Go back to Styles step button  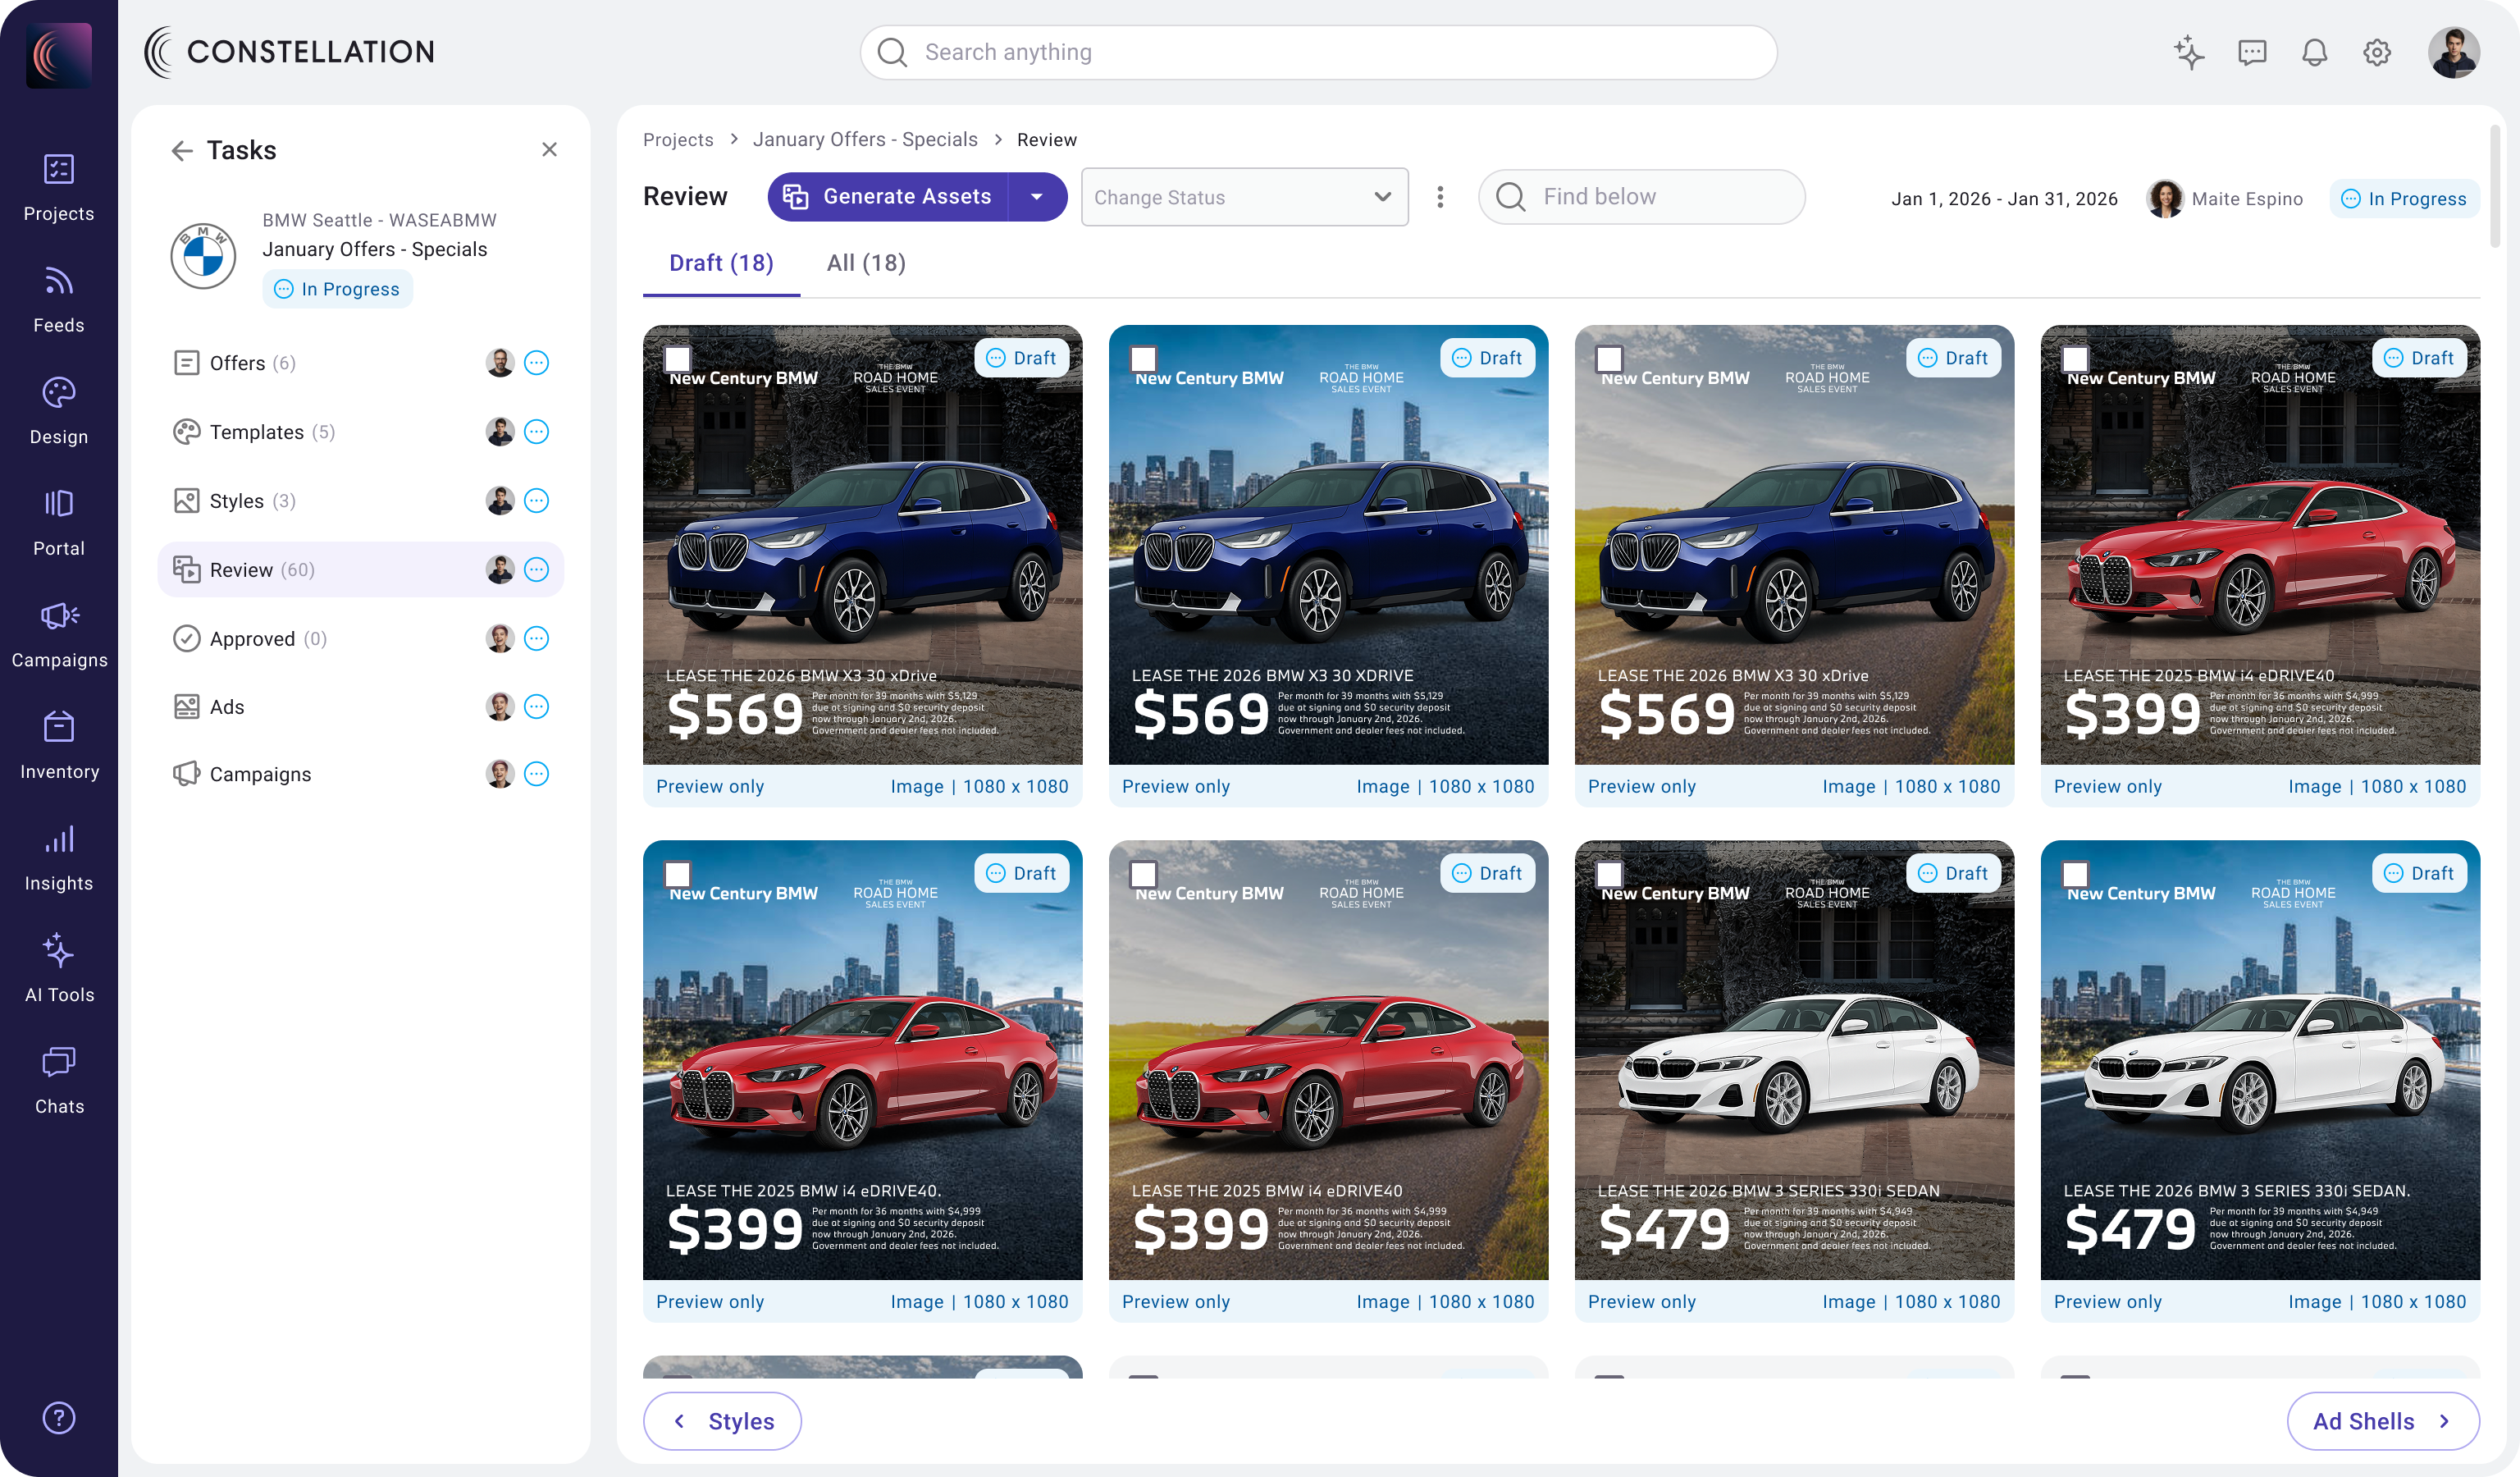click(x=722, y=1420)
